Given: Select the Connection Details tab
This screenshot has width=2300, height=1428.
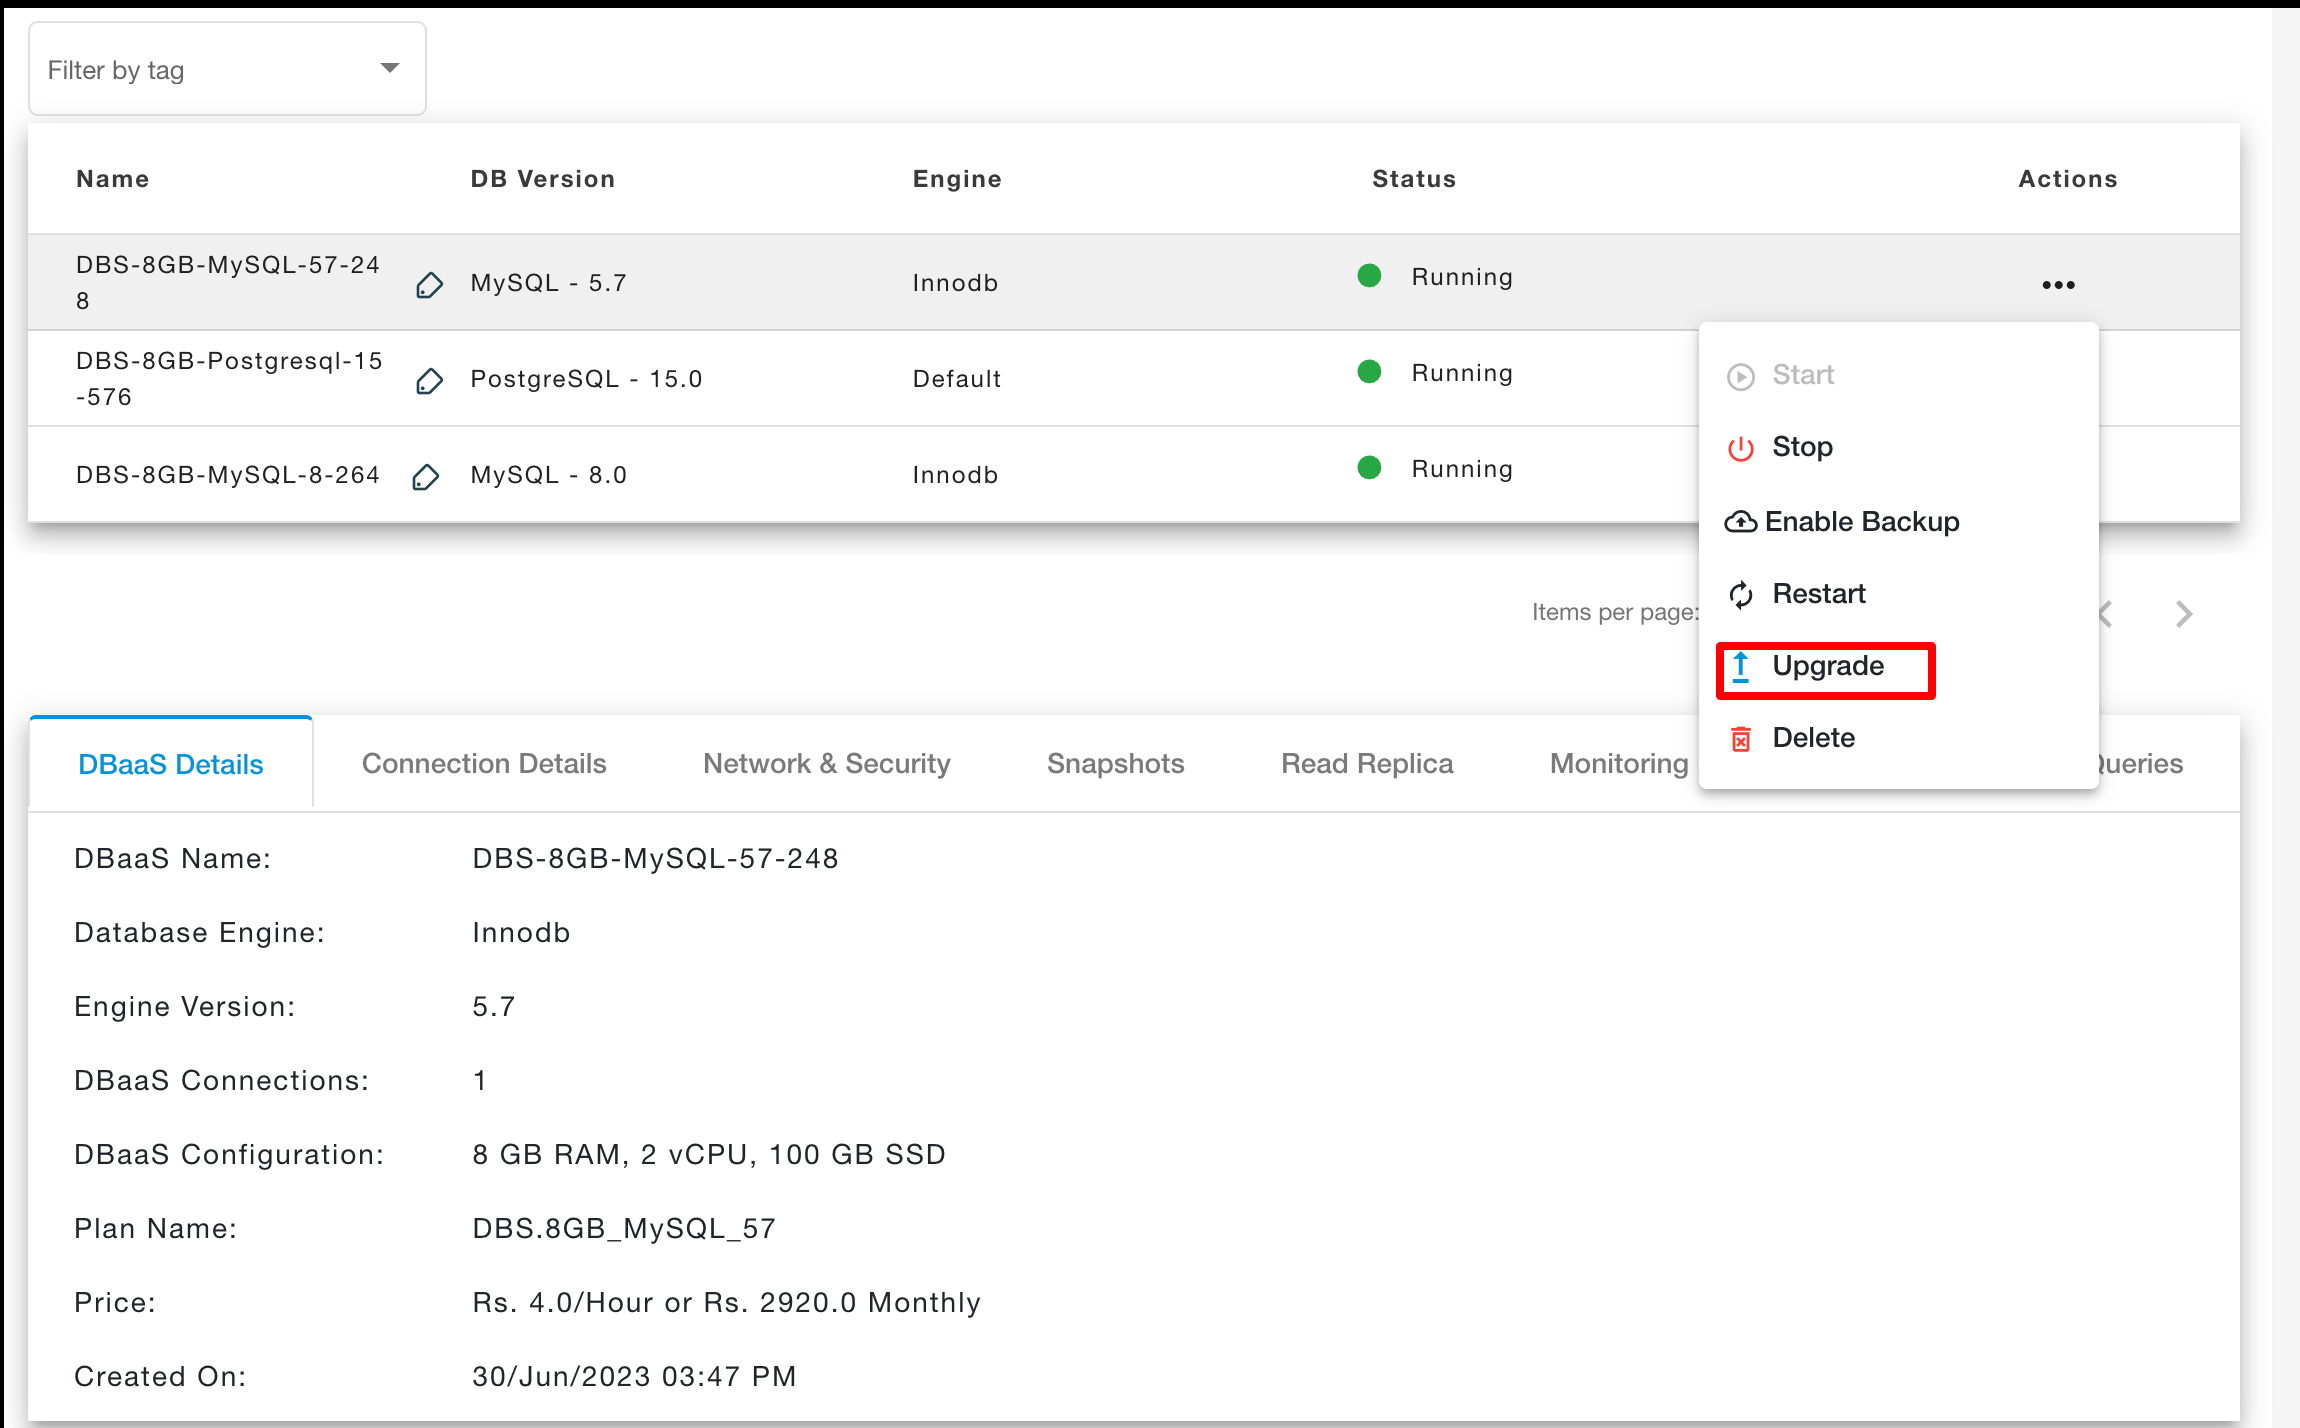Looking at the screenshot, I should 484,760.
